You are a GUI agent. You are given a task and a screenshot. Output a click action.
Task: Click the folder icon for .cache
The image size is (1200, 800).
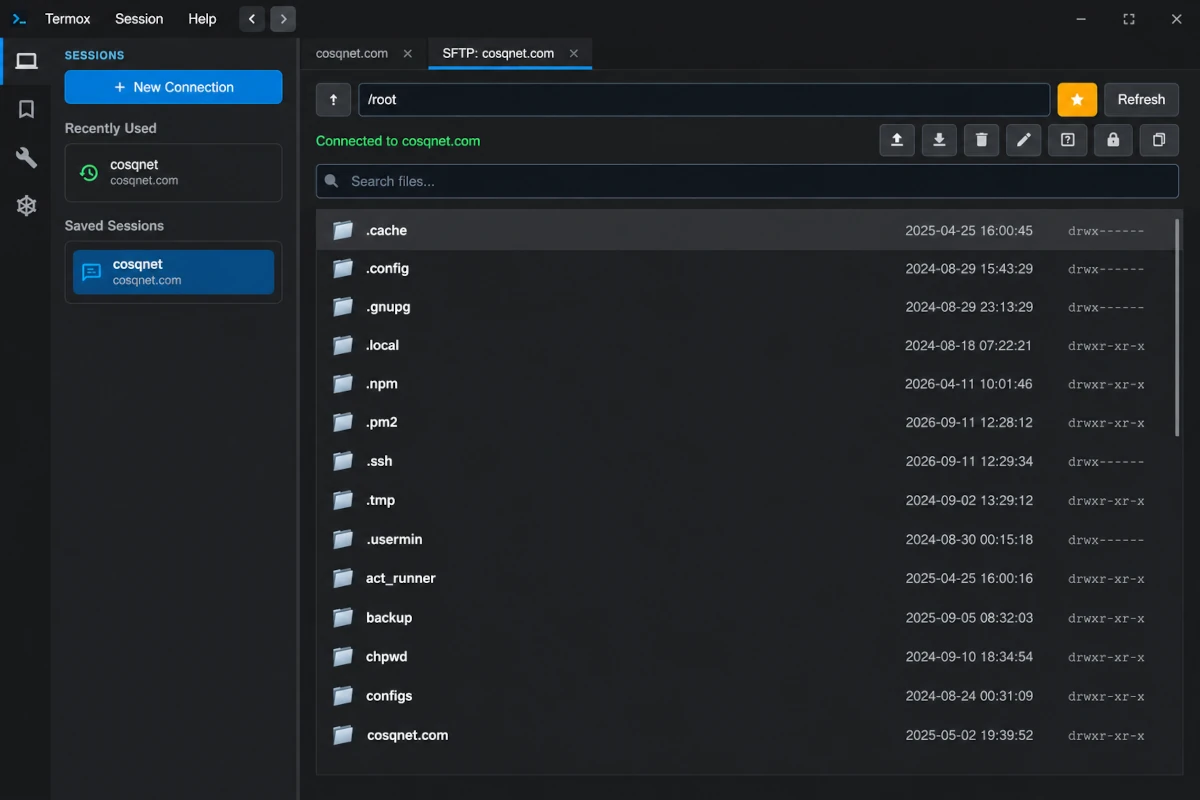(x=343, y=230)
